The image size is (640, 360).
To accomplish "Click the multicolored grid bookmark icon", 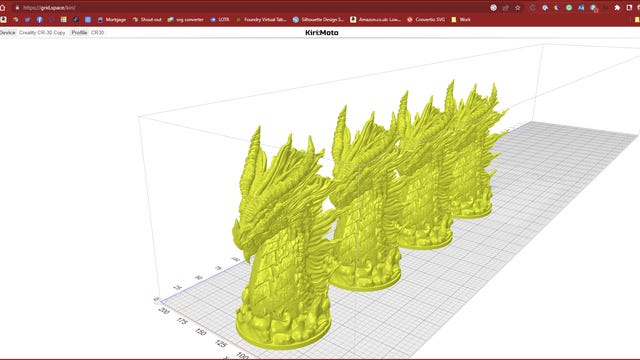I will (x=64, y=20).
